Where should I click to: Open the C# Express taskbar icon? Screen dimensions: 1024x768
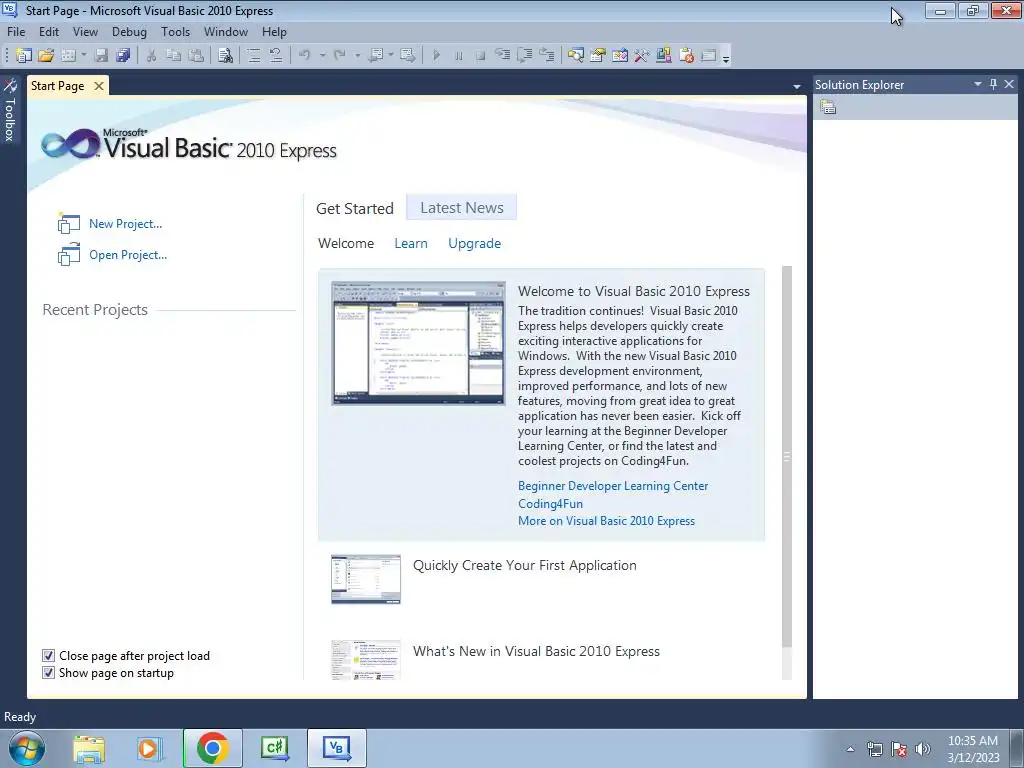click(274, 748)
